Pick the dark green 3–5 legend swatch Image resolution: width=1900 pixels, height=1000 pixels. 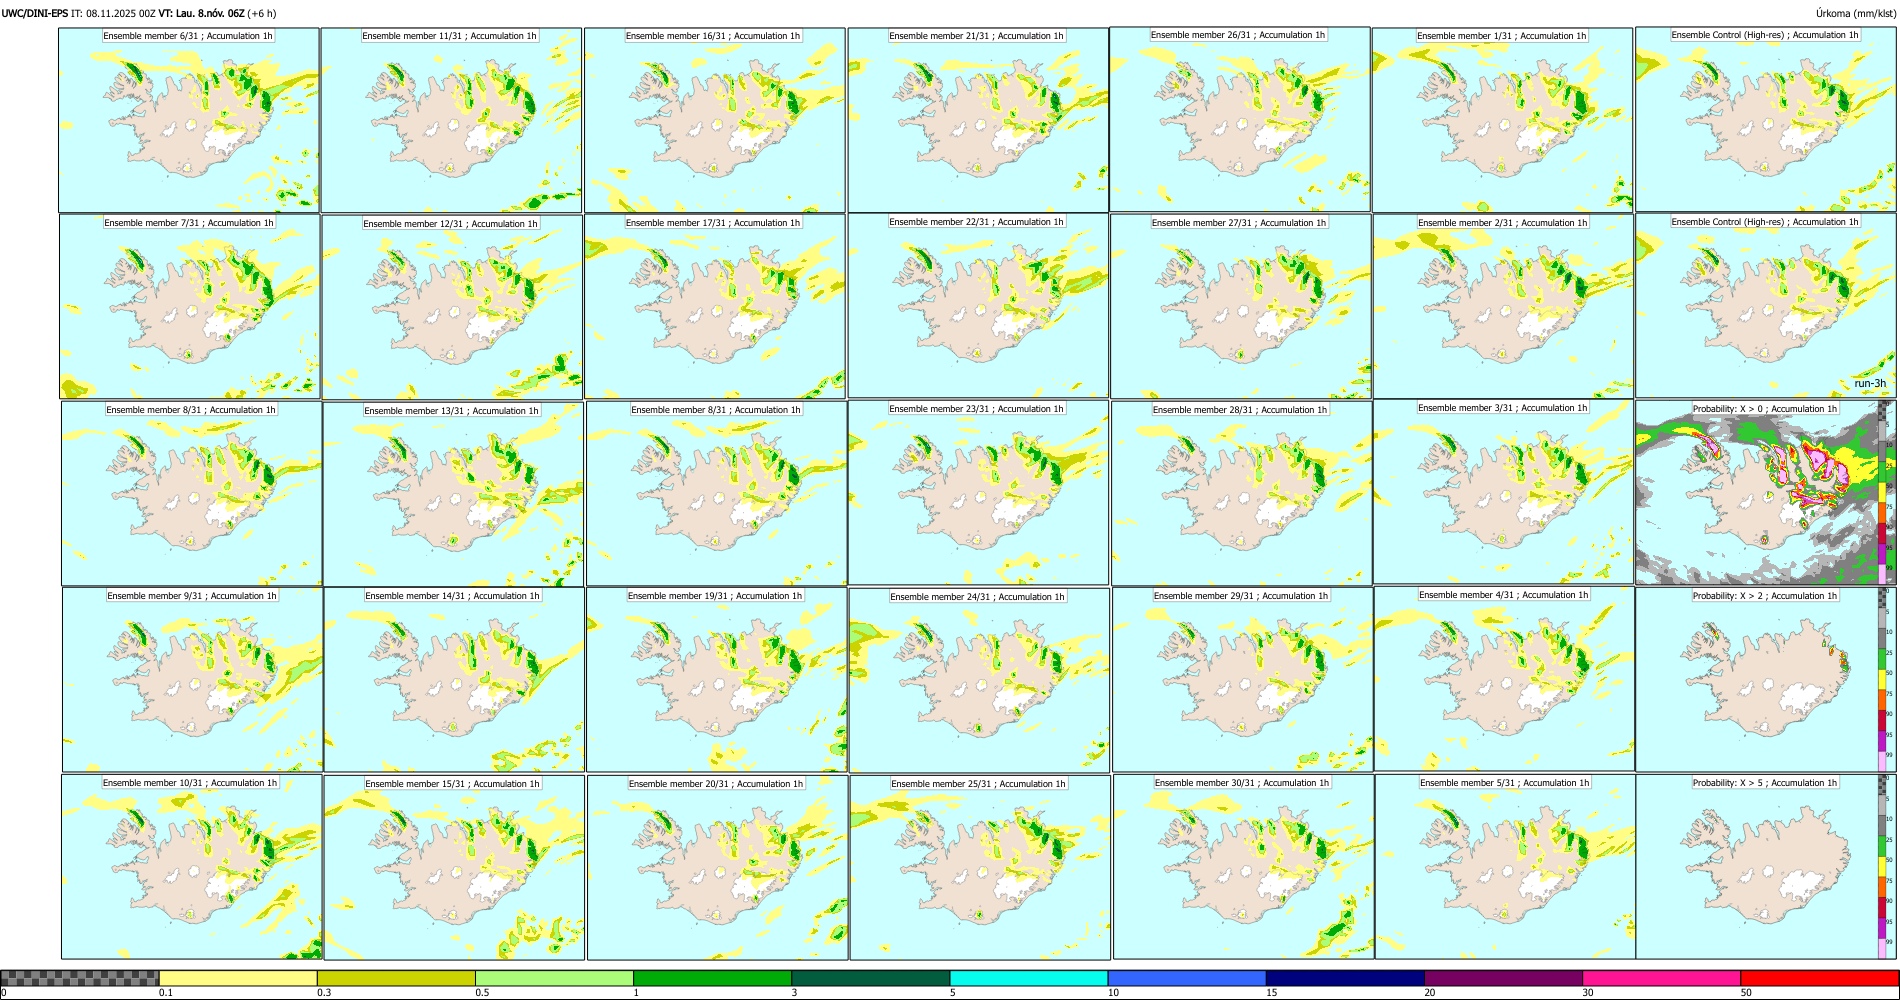tap(870, 978)
